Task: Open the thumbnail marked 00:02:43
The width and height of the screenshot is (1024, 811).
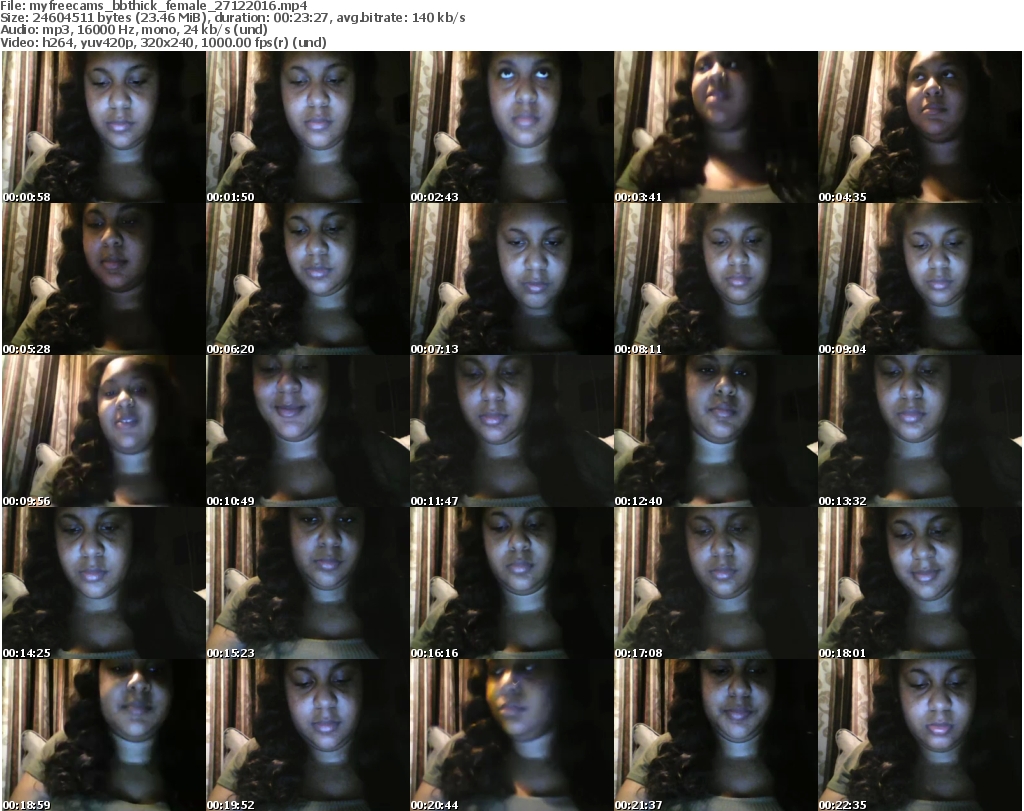Action: click(511, 127)
